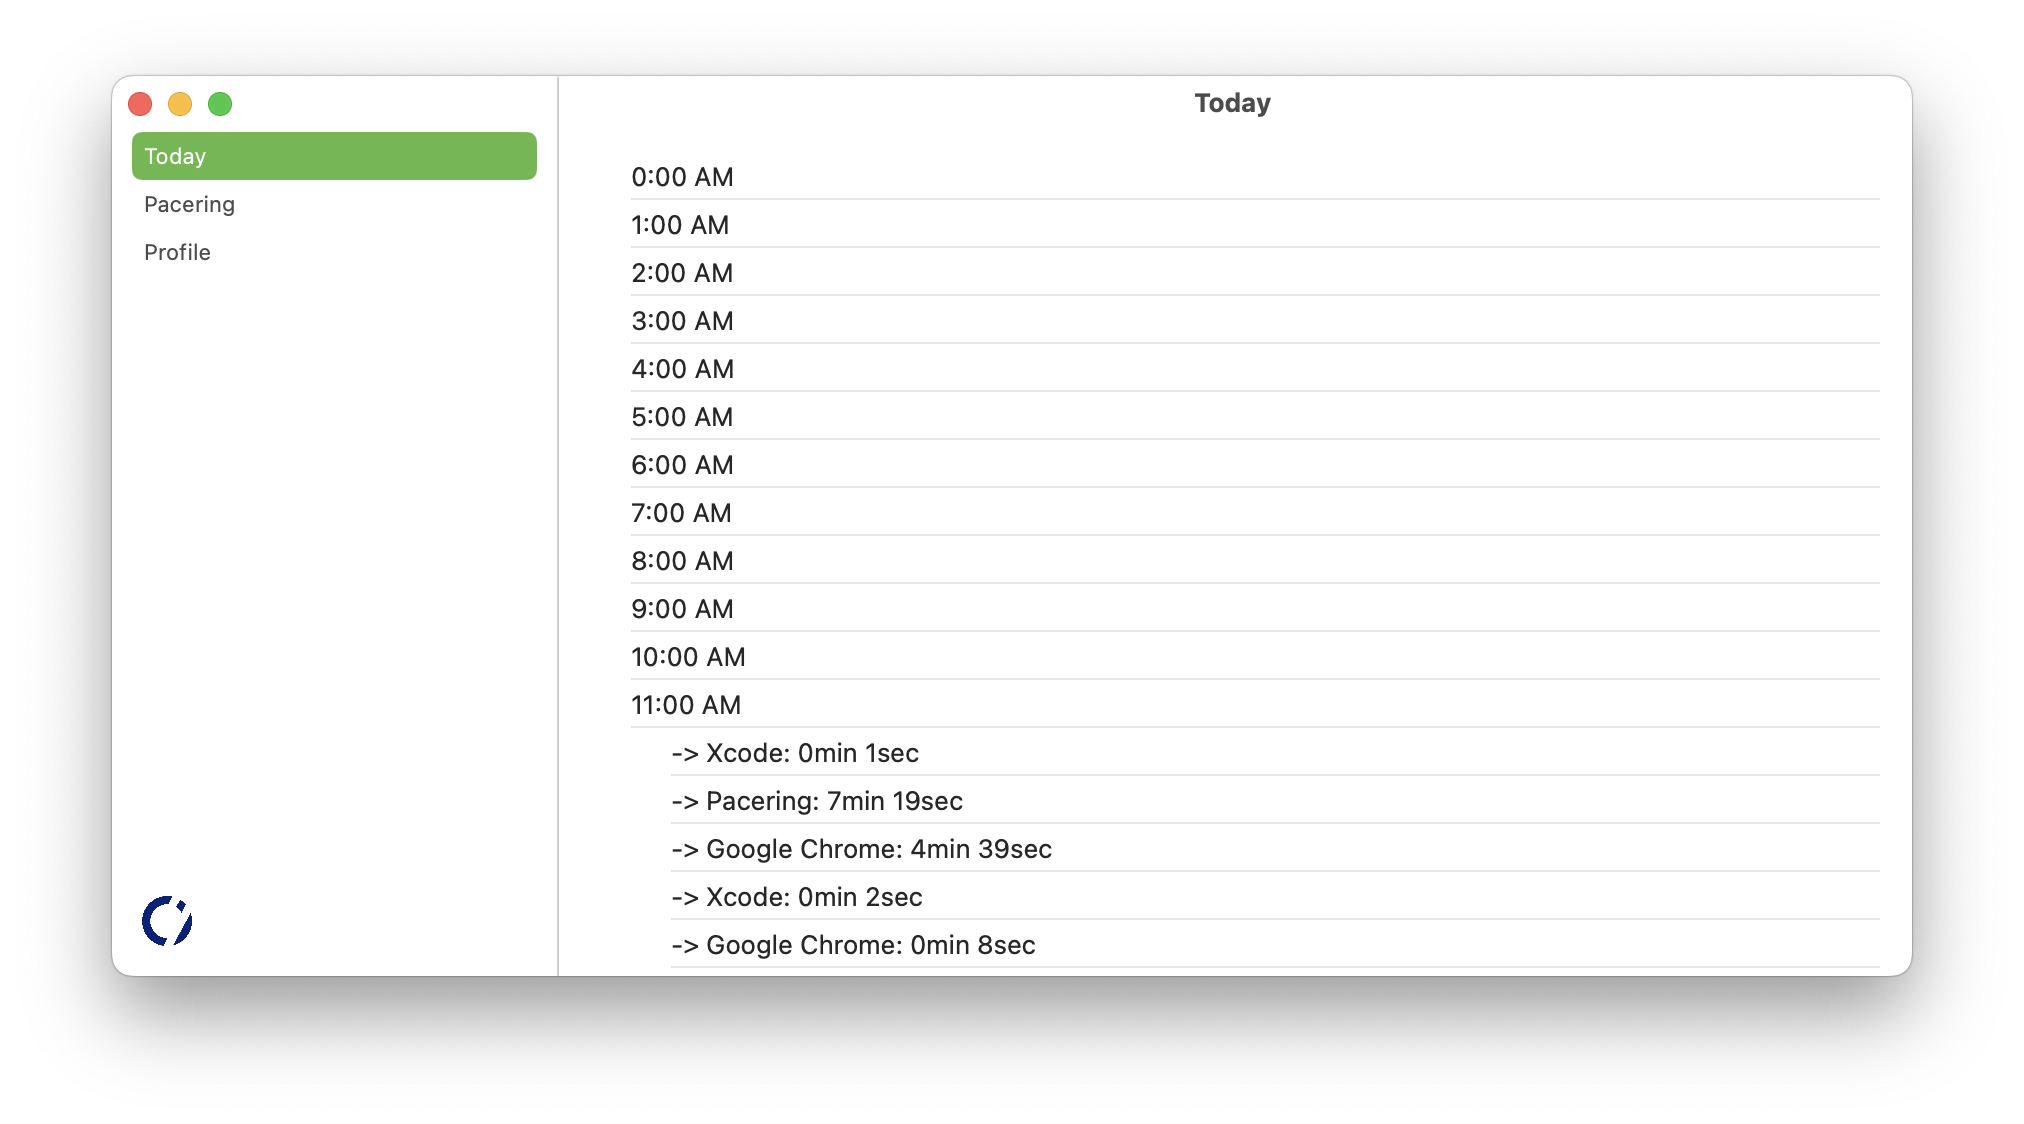The height and width of the screenshot is (1124, 2024).
Task: Click the green fullscreen window button
Action: tap(220, 104)
